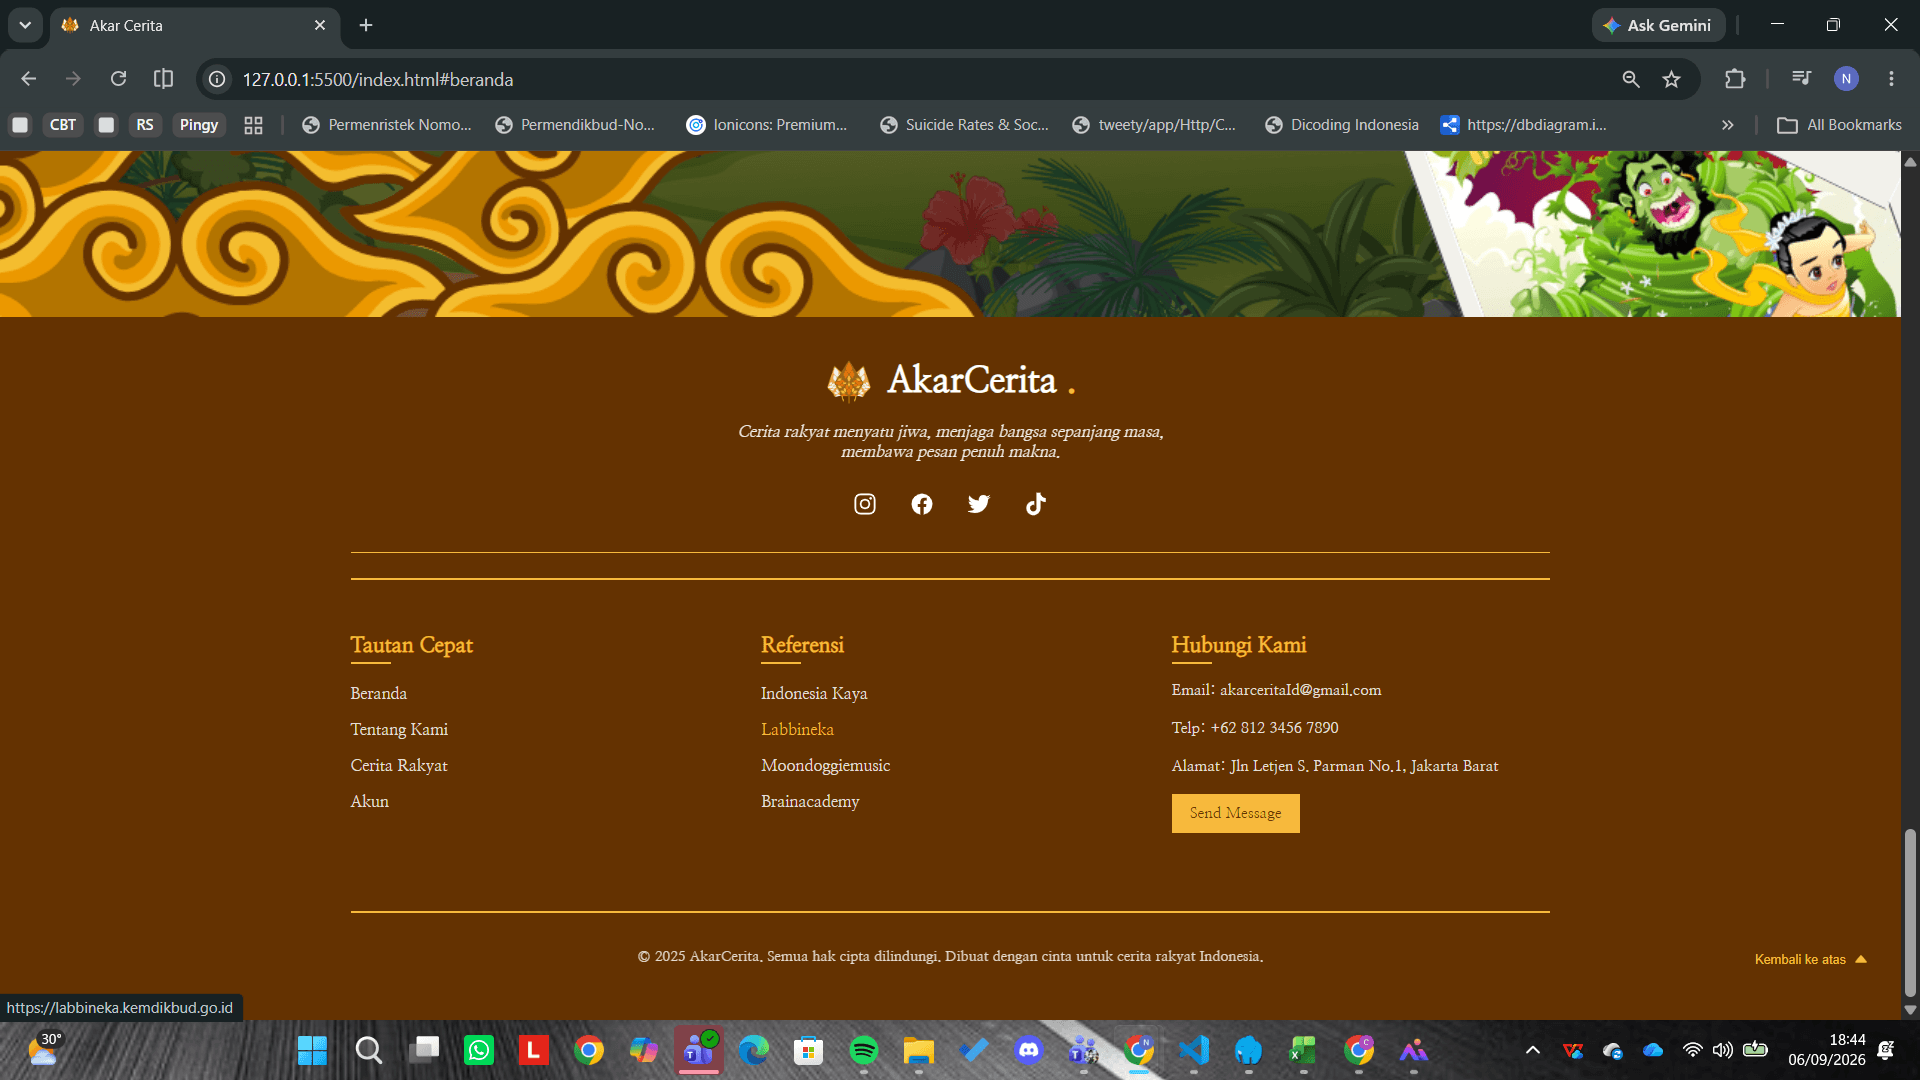Open the CBT bookmark
1920x1080 pixels.
click(x=62, y=125)
